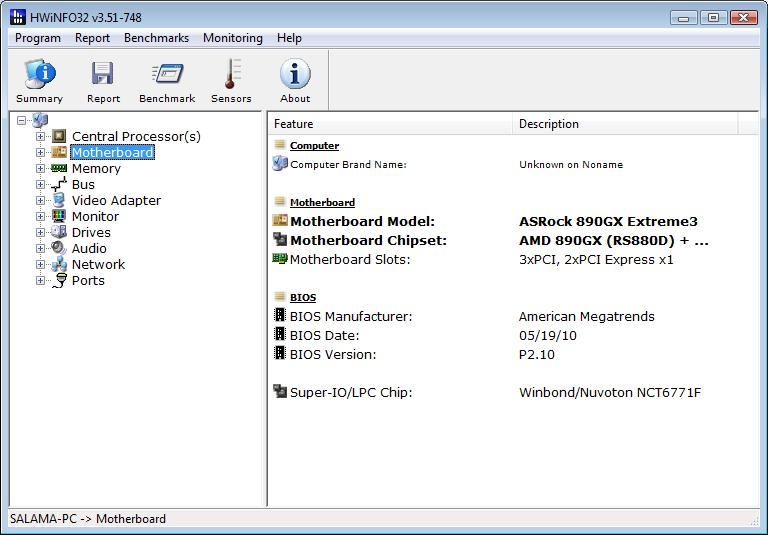Viewport: 768px width, 535px height.
Task: Click the Ports icon in tree
Action: 60,280
